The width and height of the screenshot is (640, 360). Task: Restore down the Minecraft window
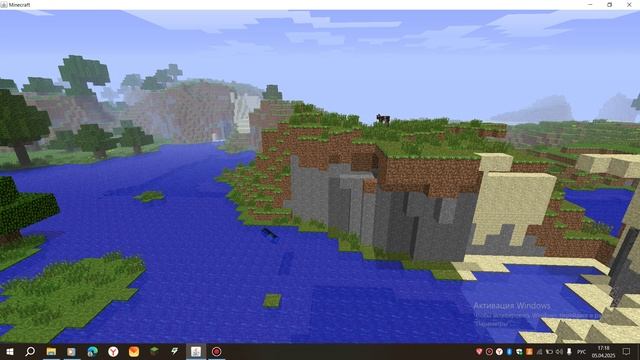coord(609,4)
